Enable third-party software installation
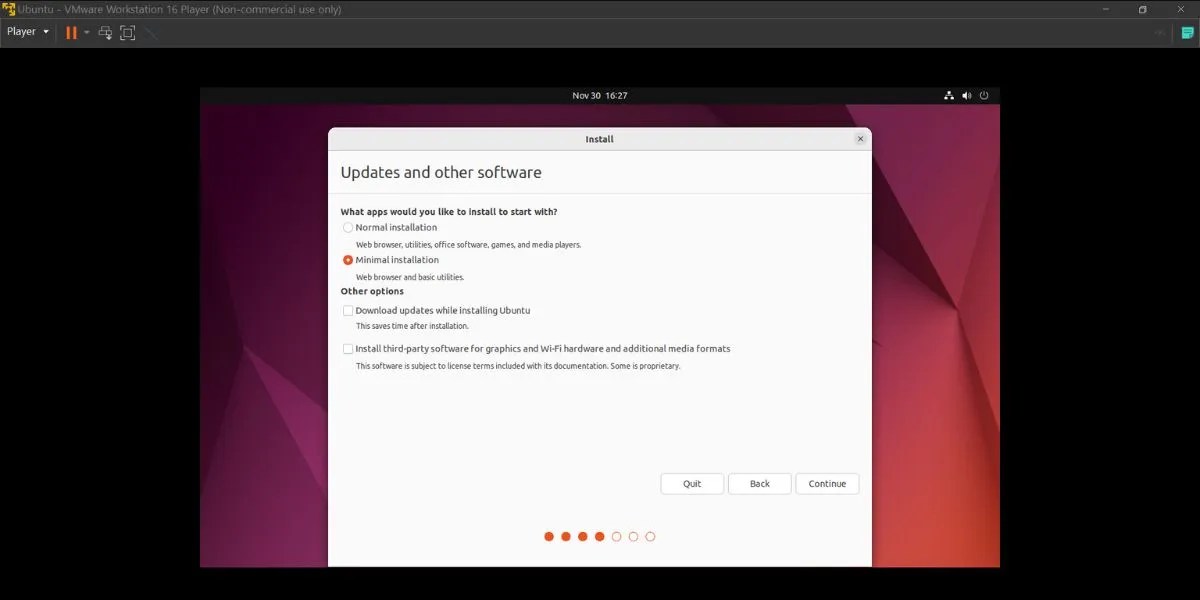Viewport: 1200px width, 600px height. click(x=347, y=348)
